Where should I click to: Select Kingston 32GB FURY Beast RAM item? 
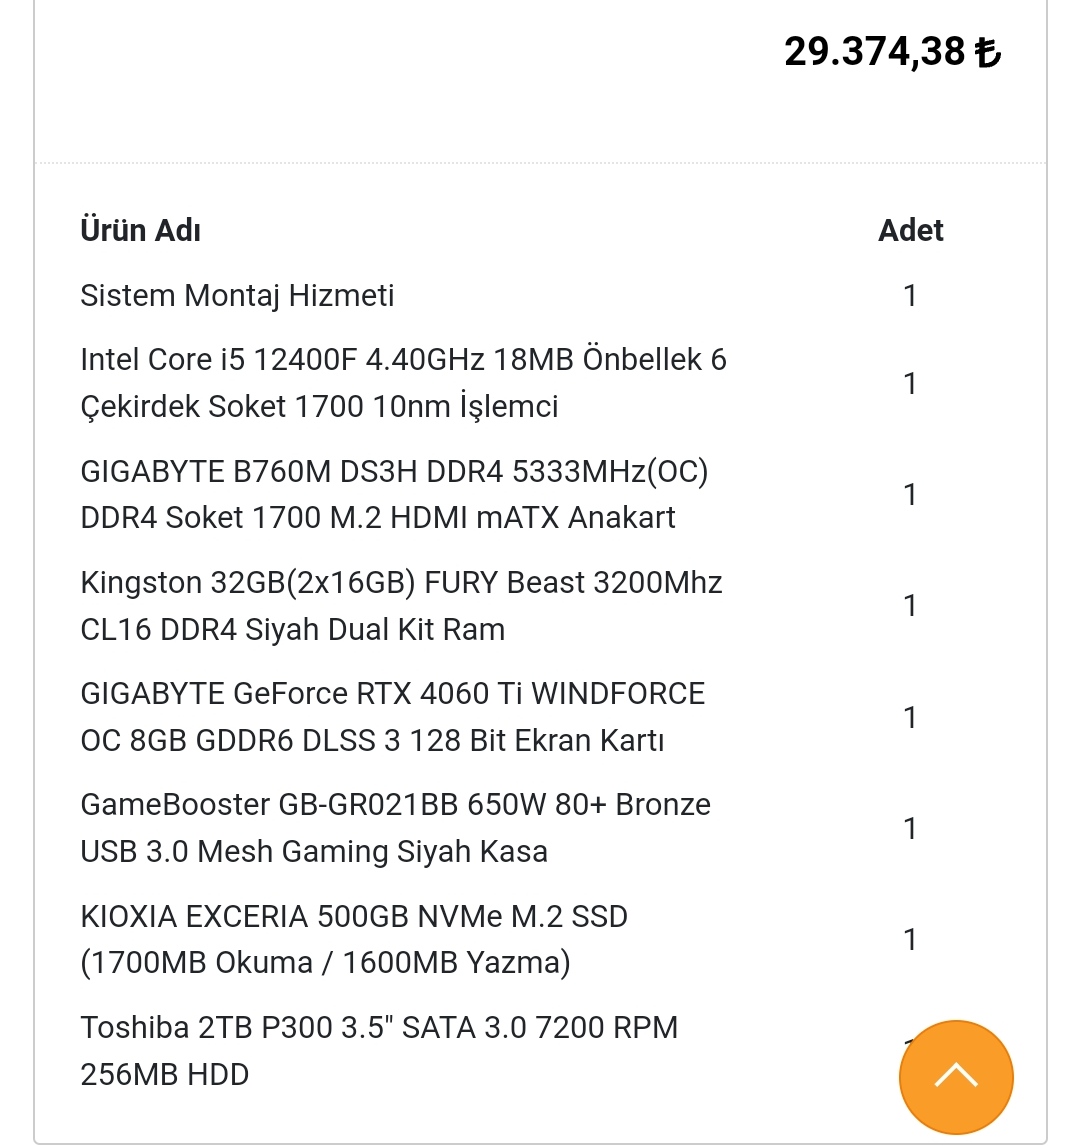[401, 606]
